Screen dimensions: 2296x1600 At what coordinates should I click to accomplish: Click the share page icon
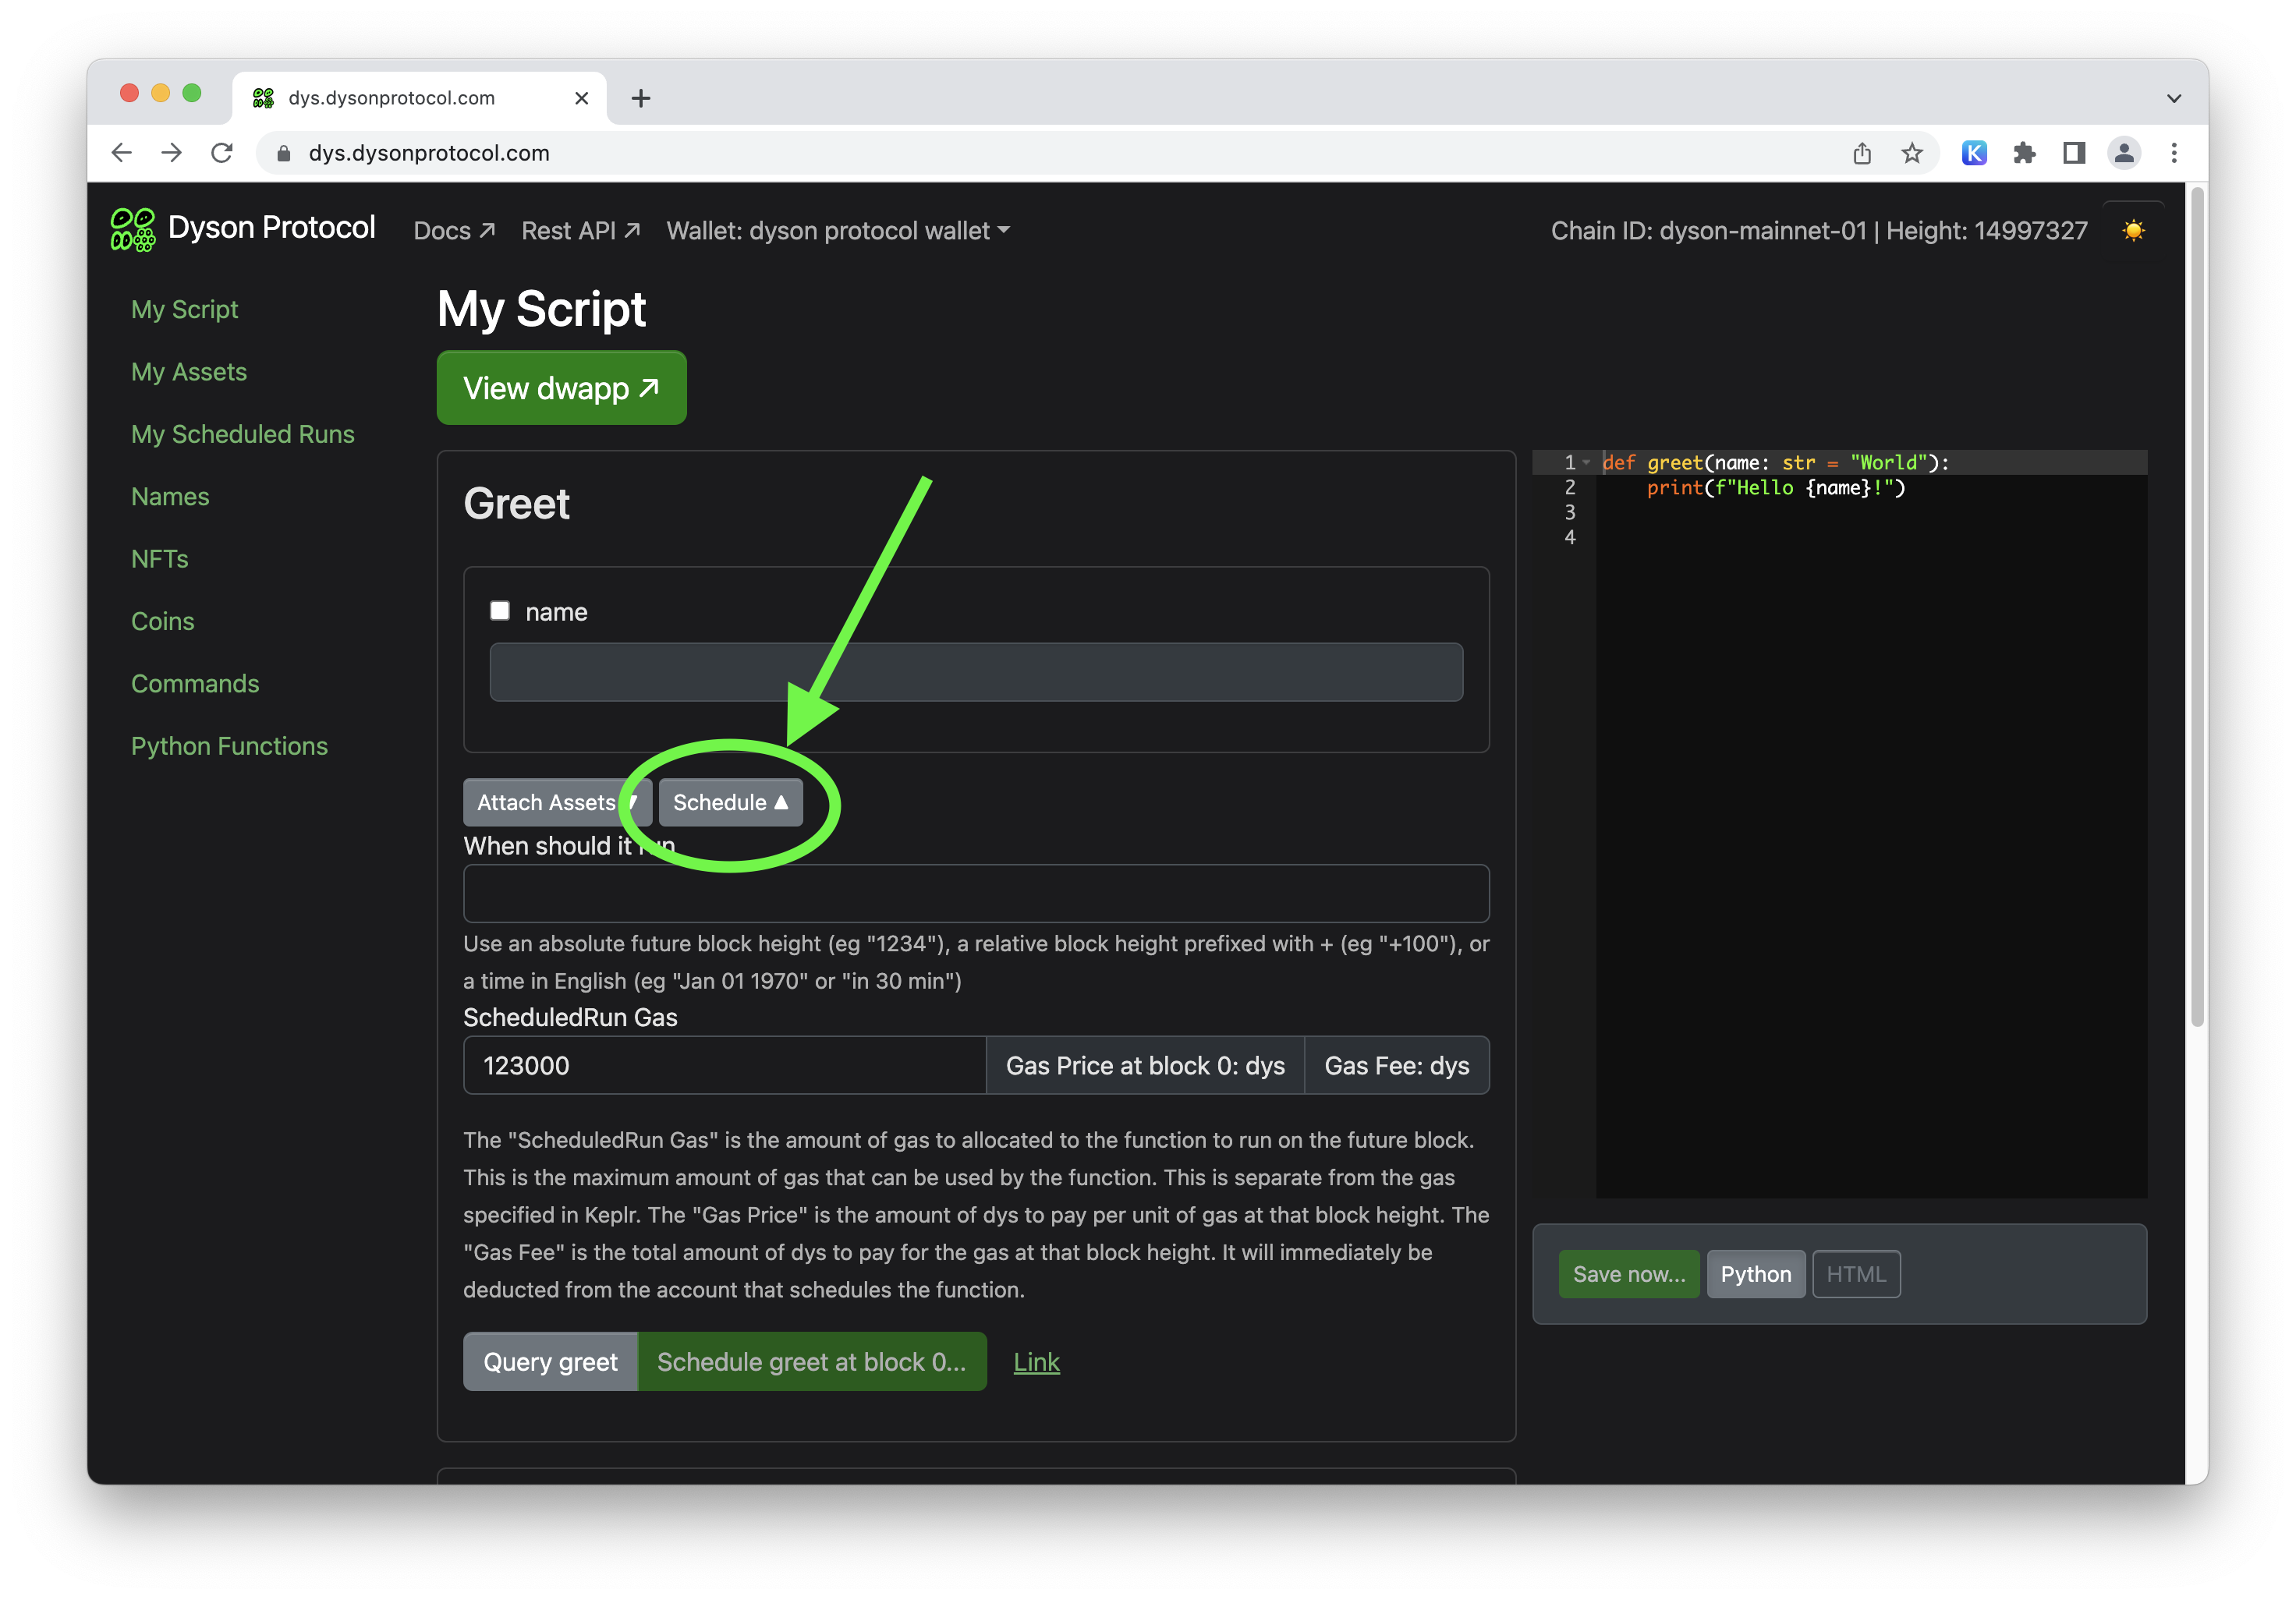pos(1862,153)
